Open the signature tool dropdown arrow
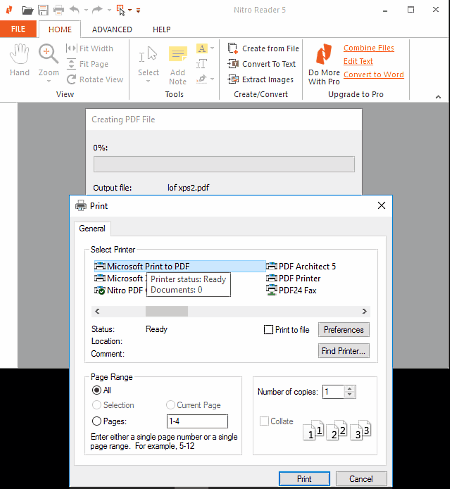This screenshot has width=450, height=489. click(x=212, y=79)
